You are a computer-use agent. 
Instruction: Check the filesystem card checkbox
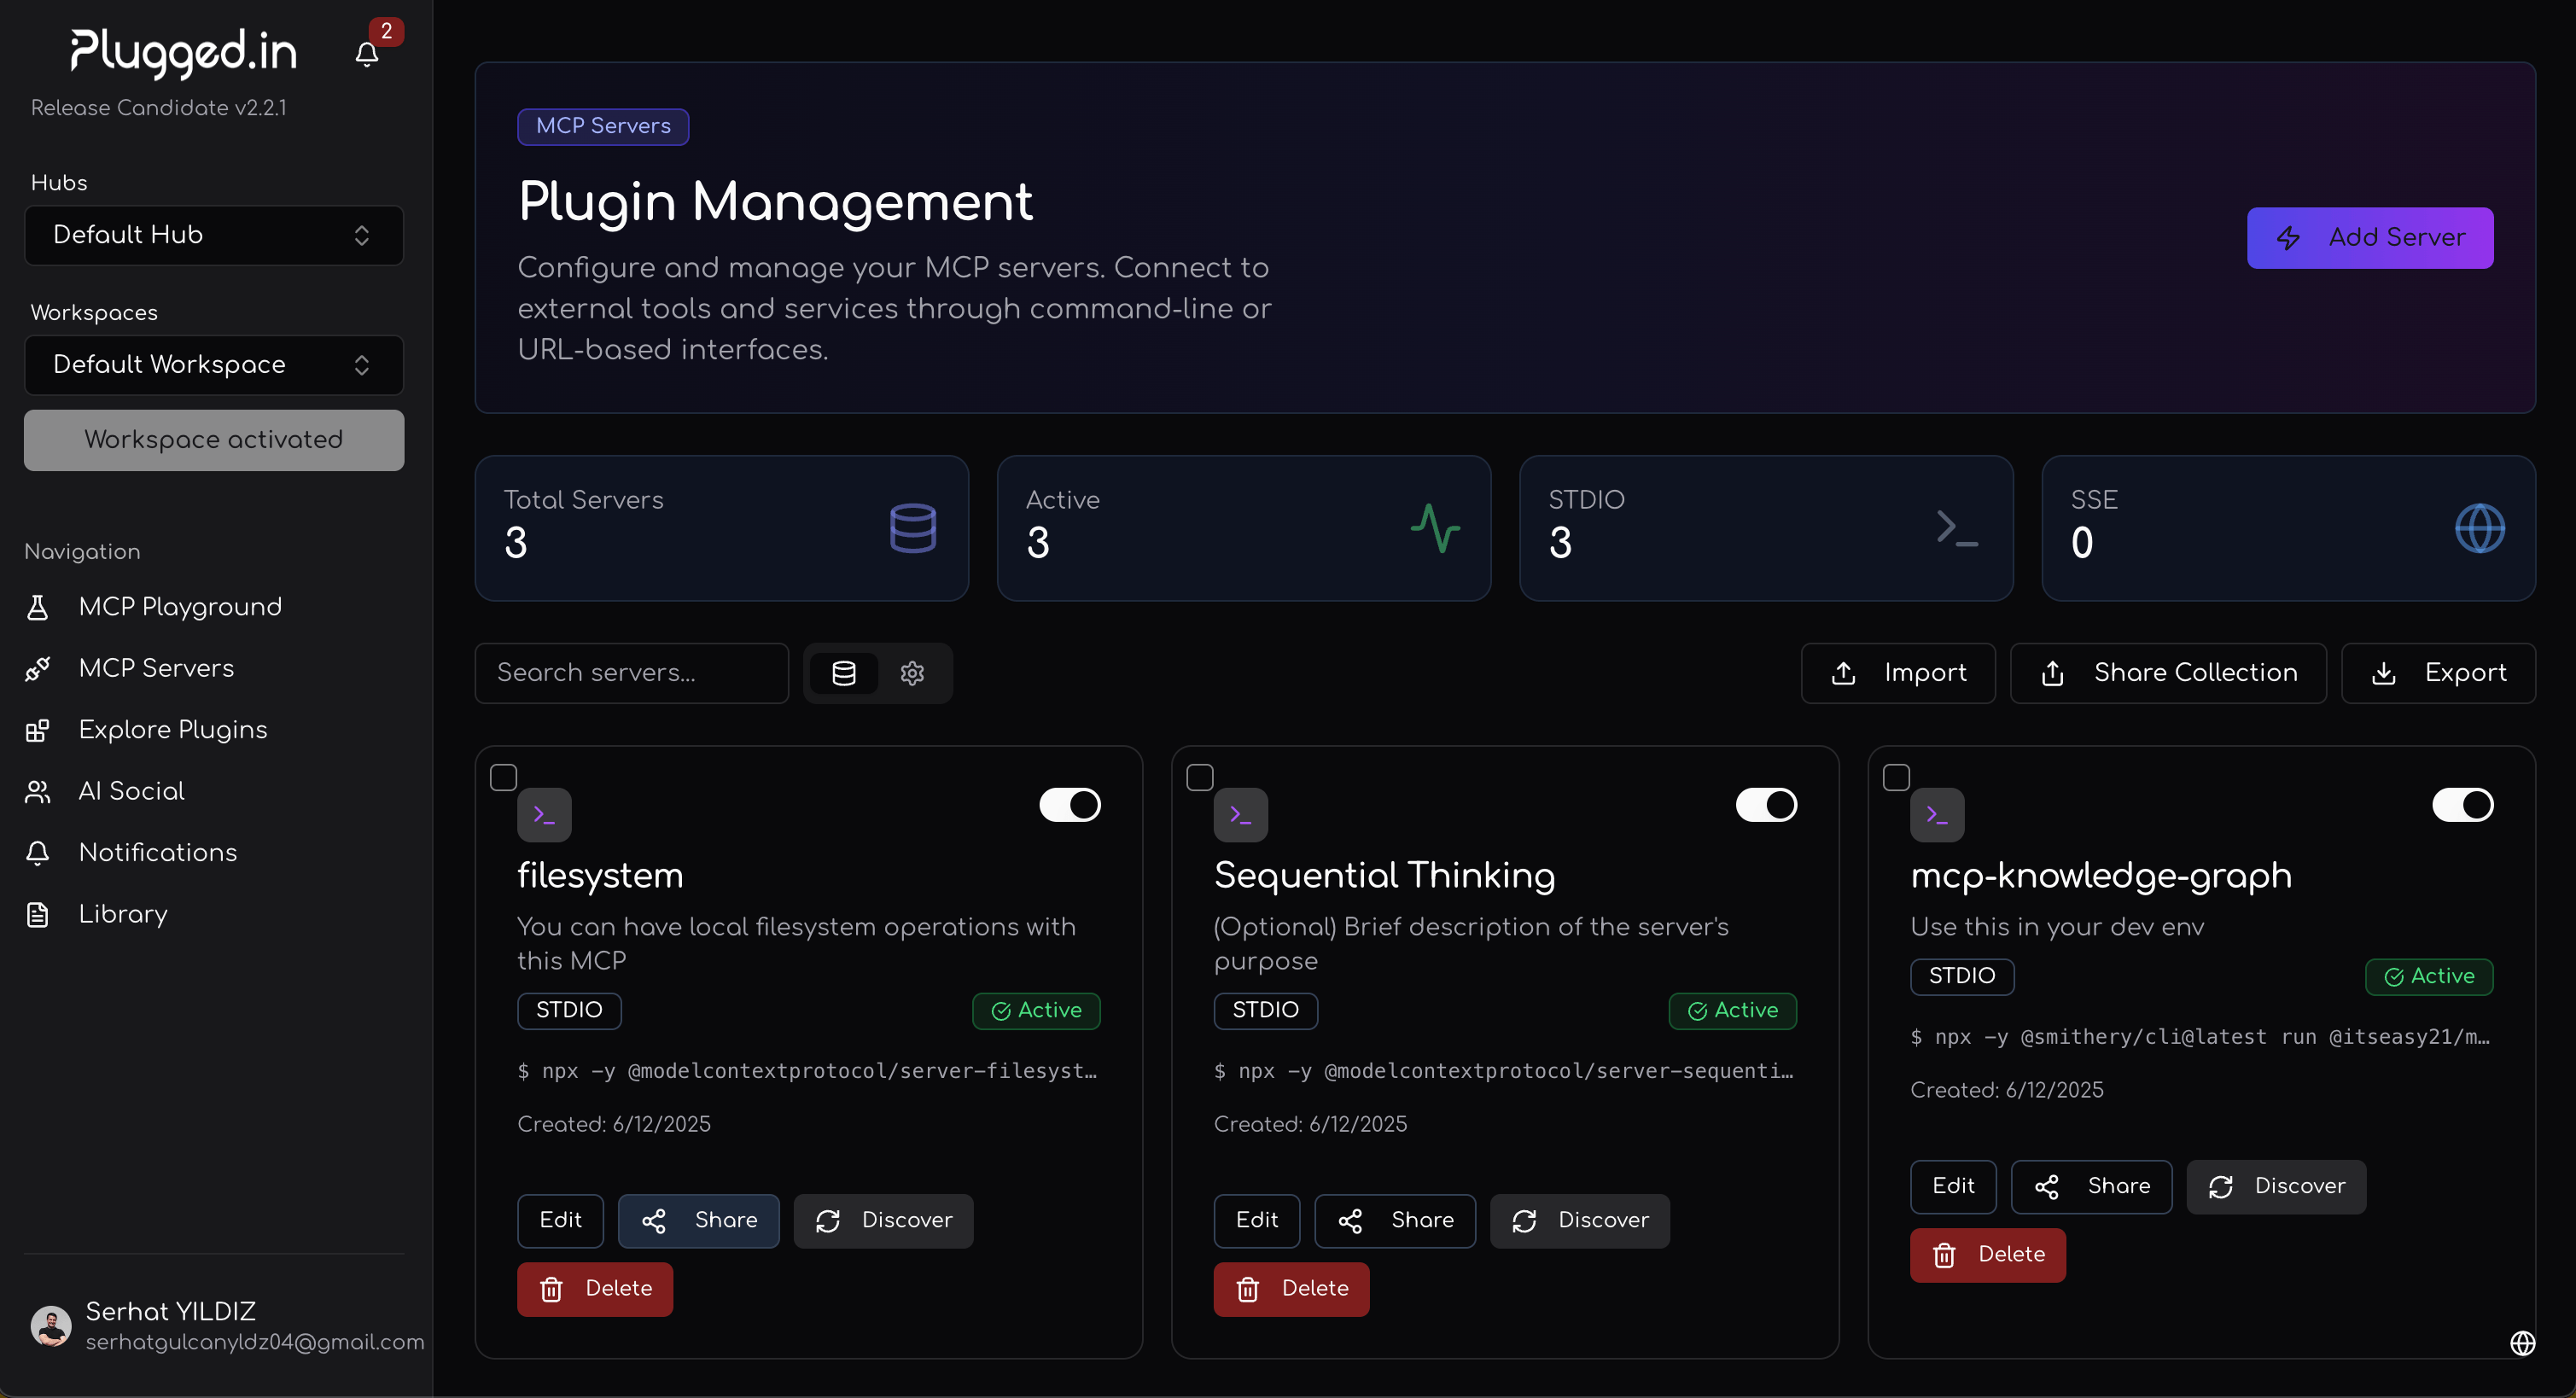click(503, 777)
